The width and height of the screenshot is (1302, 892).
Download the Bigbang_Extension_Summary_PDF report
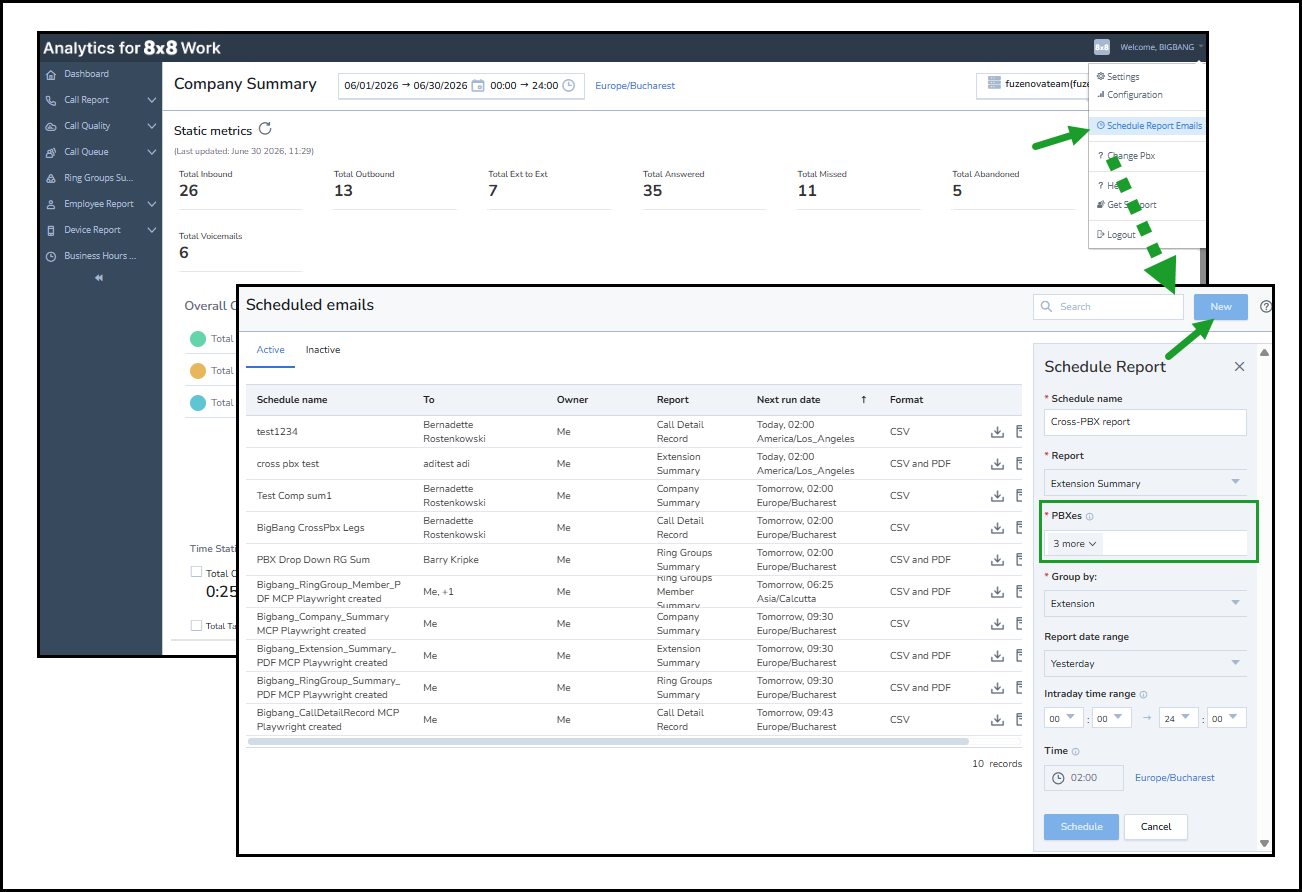click(x=997, y=656)
